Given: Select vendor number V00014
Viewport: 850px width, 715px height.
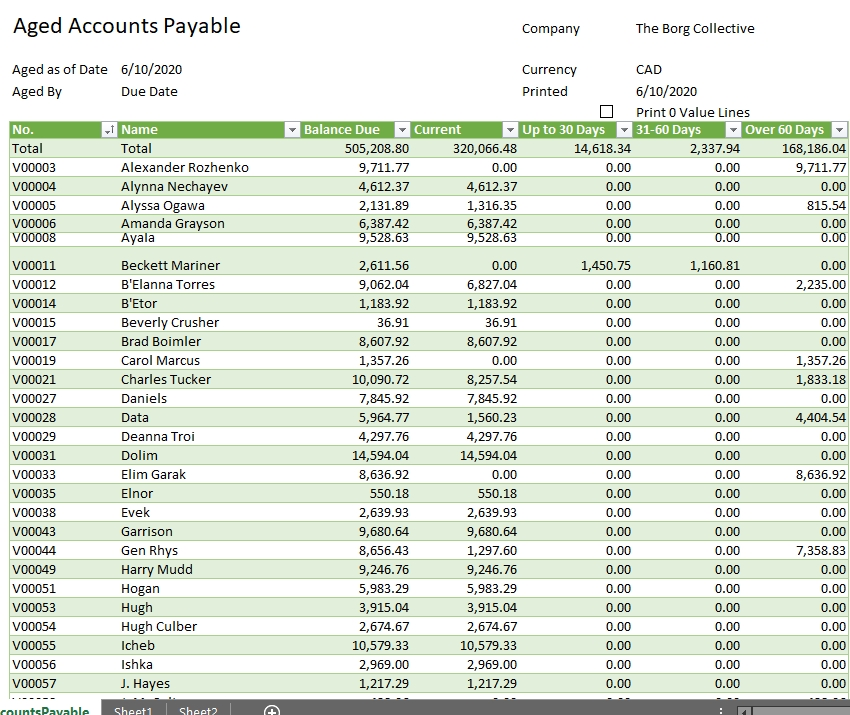Looking at the screenshot, I should [34, 304].
